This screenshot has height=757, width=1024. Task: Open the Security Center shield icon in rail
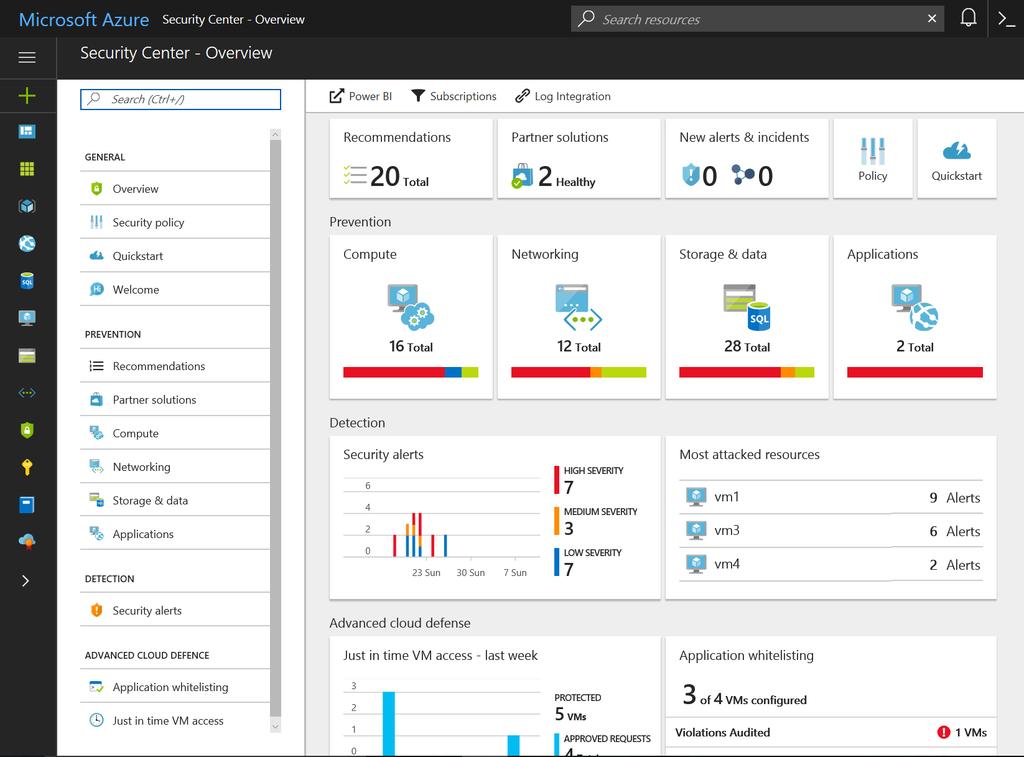(x=27, y=430)
